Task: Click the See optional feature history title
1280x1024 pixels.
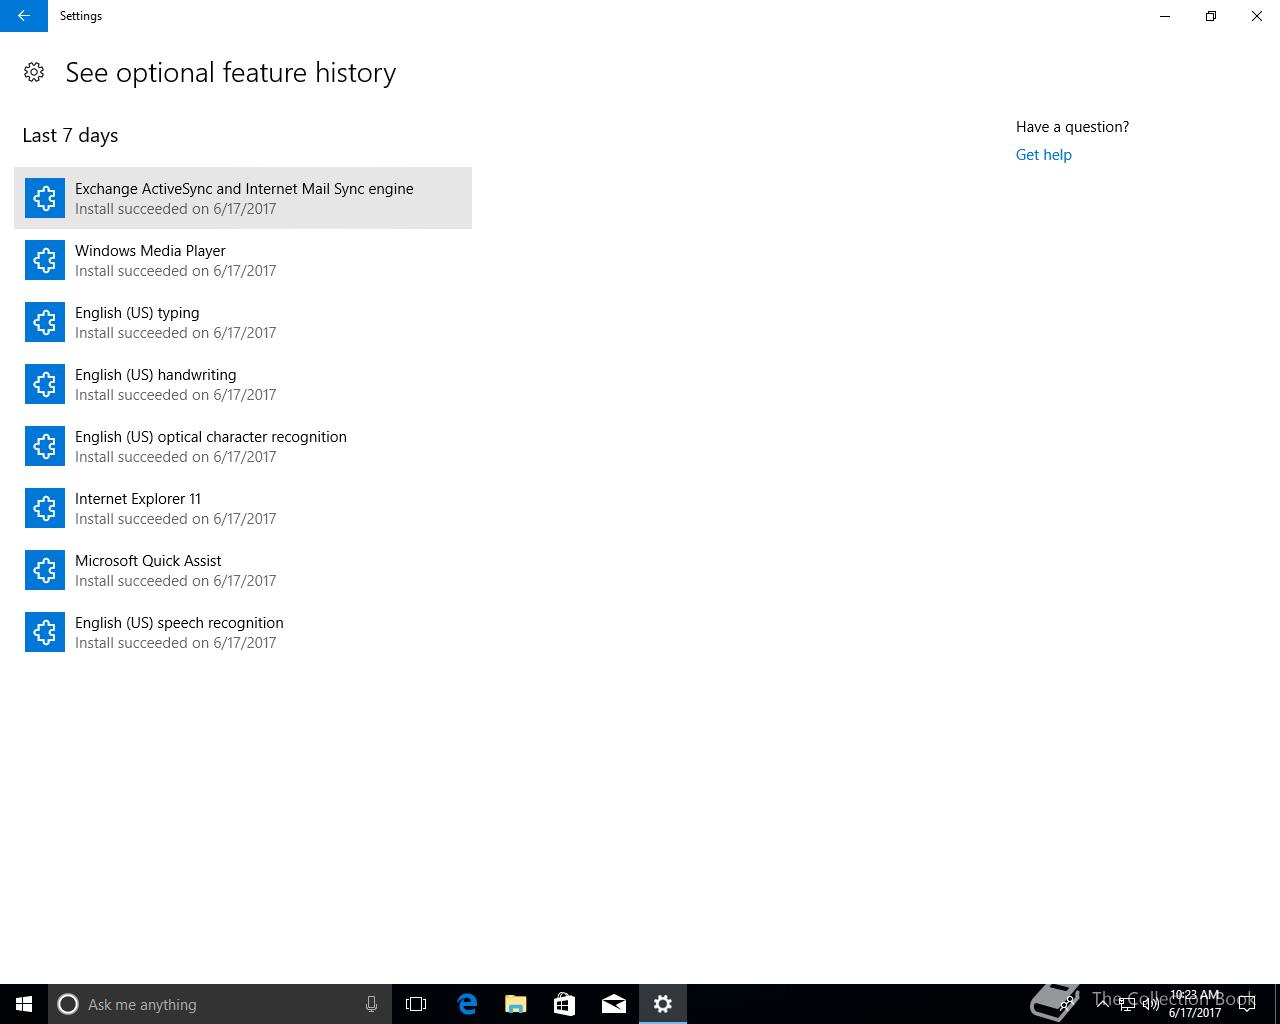Action: (231, 73)
